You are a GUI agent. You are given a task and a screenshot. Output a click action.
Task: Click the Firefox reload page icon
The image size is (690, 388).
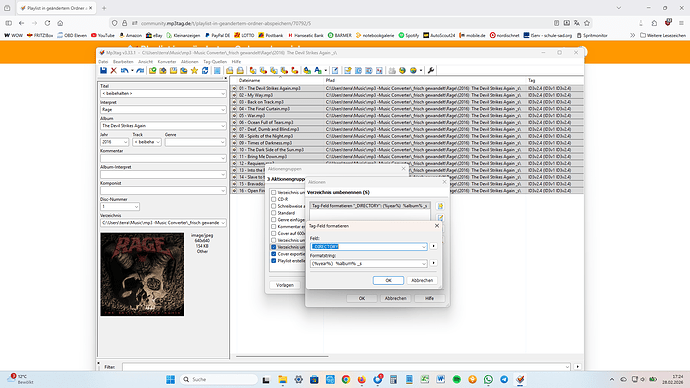tap(48, 23)
